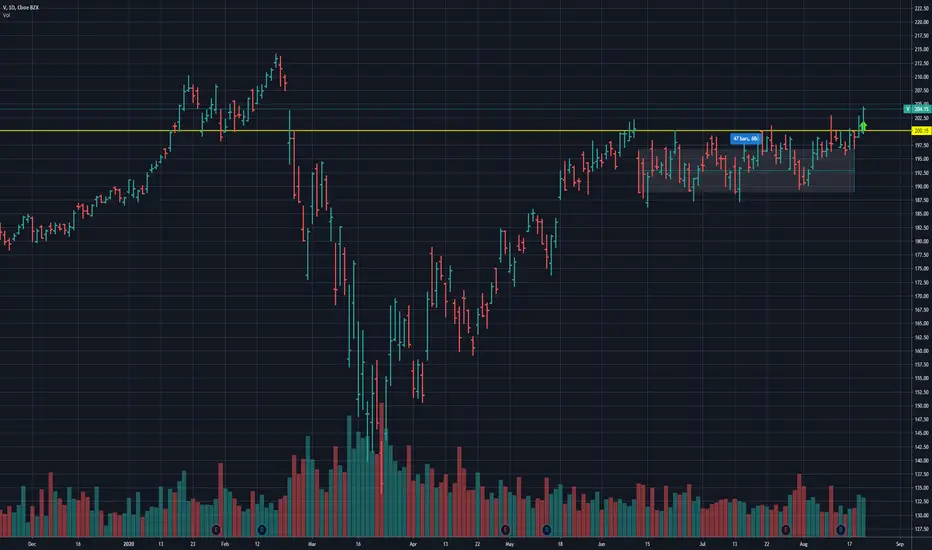Open the V, 1D, Cboe BZX symbol title
The image size is (932, 550).
(21, 8)
